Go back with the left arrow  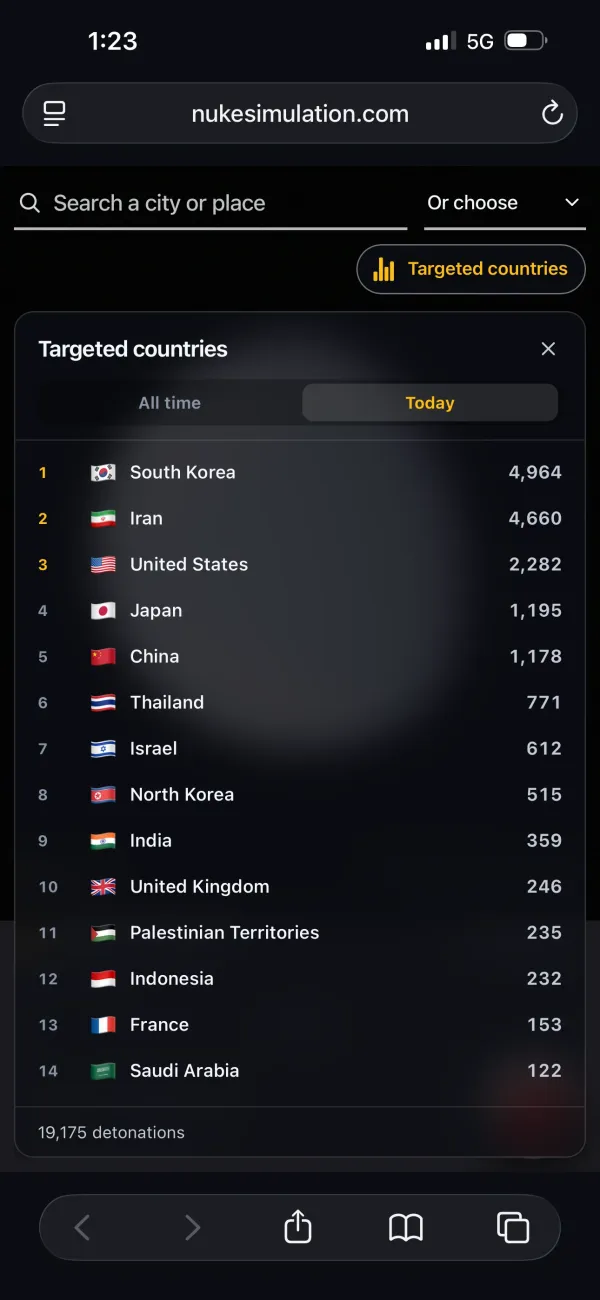(83, 1227)
